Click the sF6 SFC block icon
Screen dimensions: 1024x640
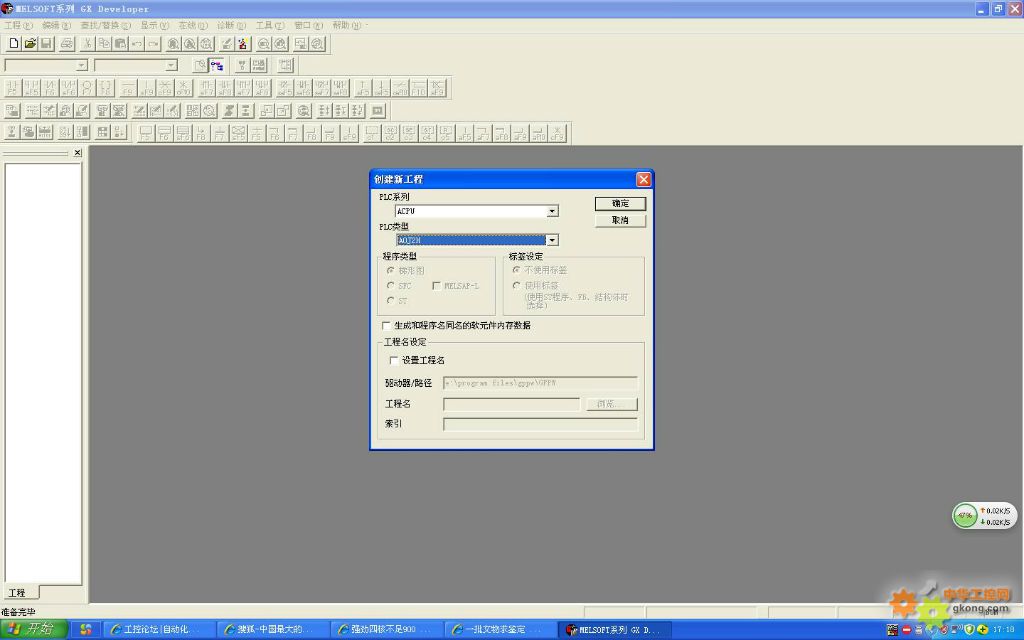click(182, 133)
